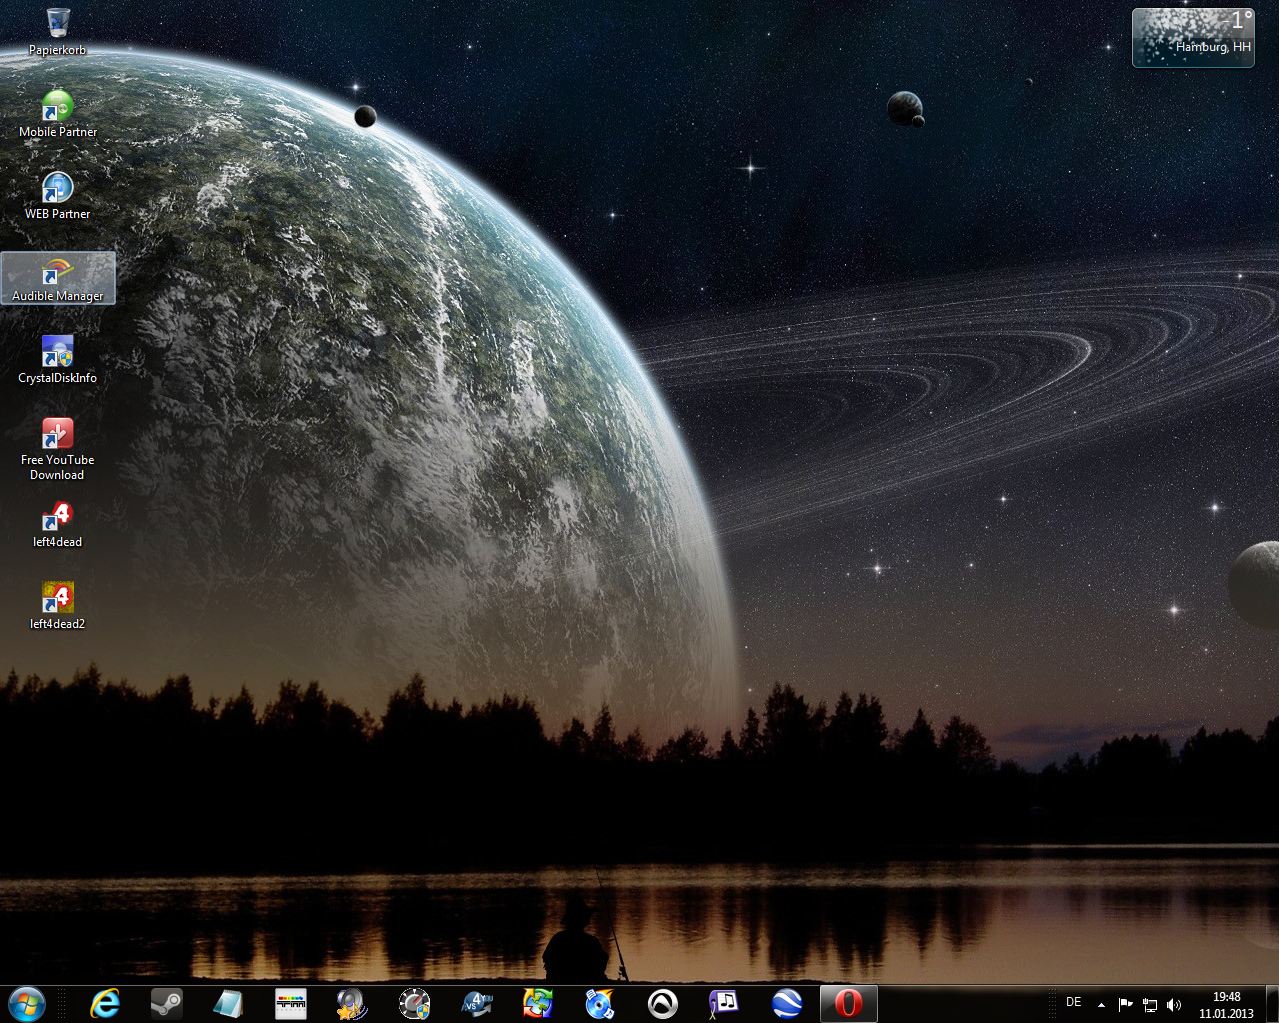Open the network tray icon
This screenshot has width=1279, height=1023.
click(x=1150, y=1004)
